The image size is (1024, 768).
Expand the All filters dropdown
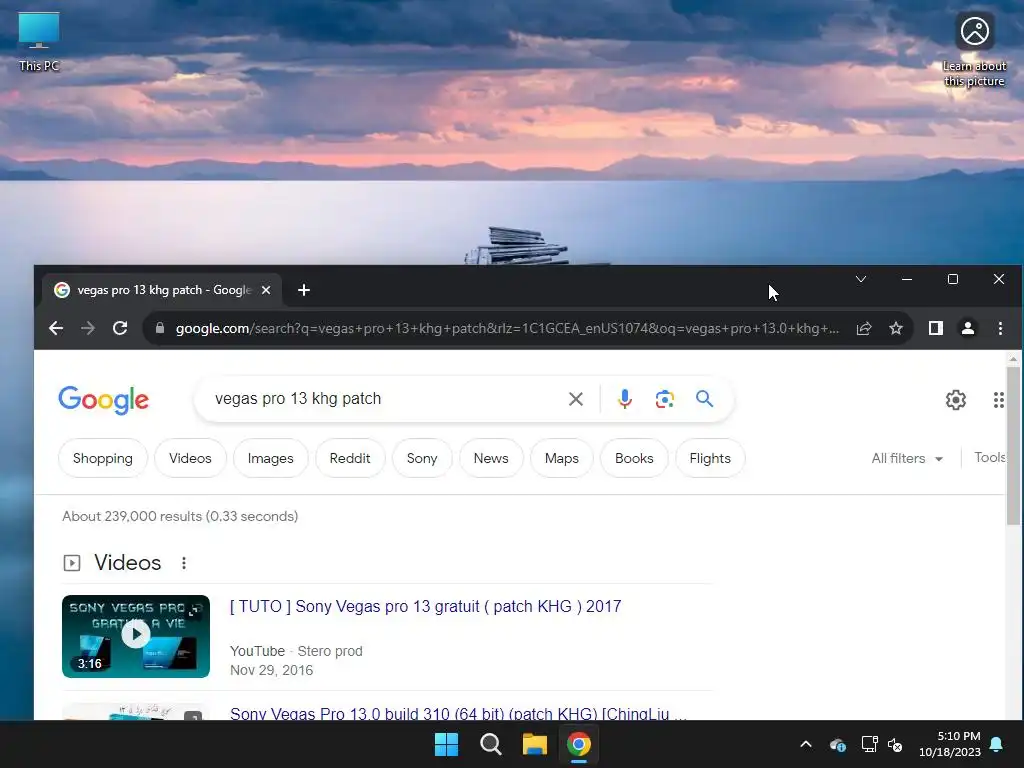click(907, 458)
